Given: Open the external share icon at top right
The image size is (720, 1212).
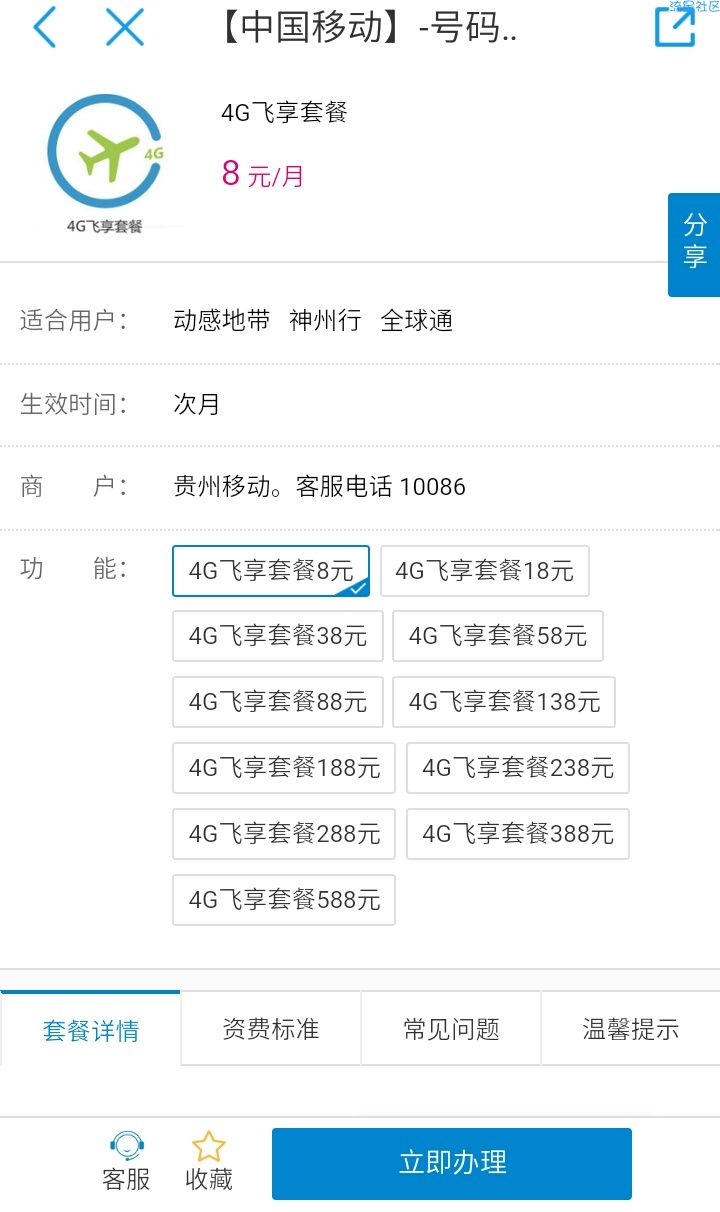Looking at the screenshot, I should tap(674, 27).
